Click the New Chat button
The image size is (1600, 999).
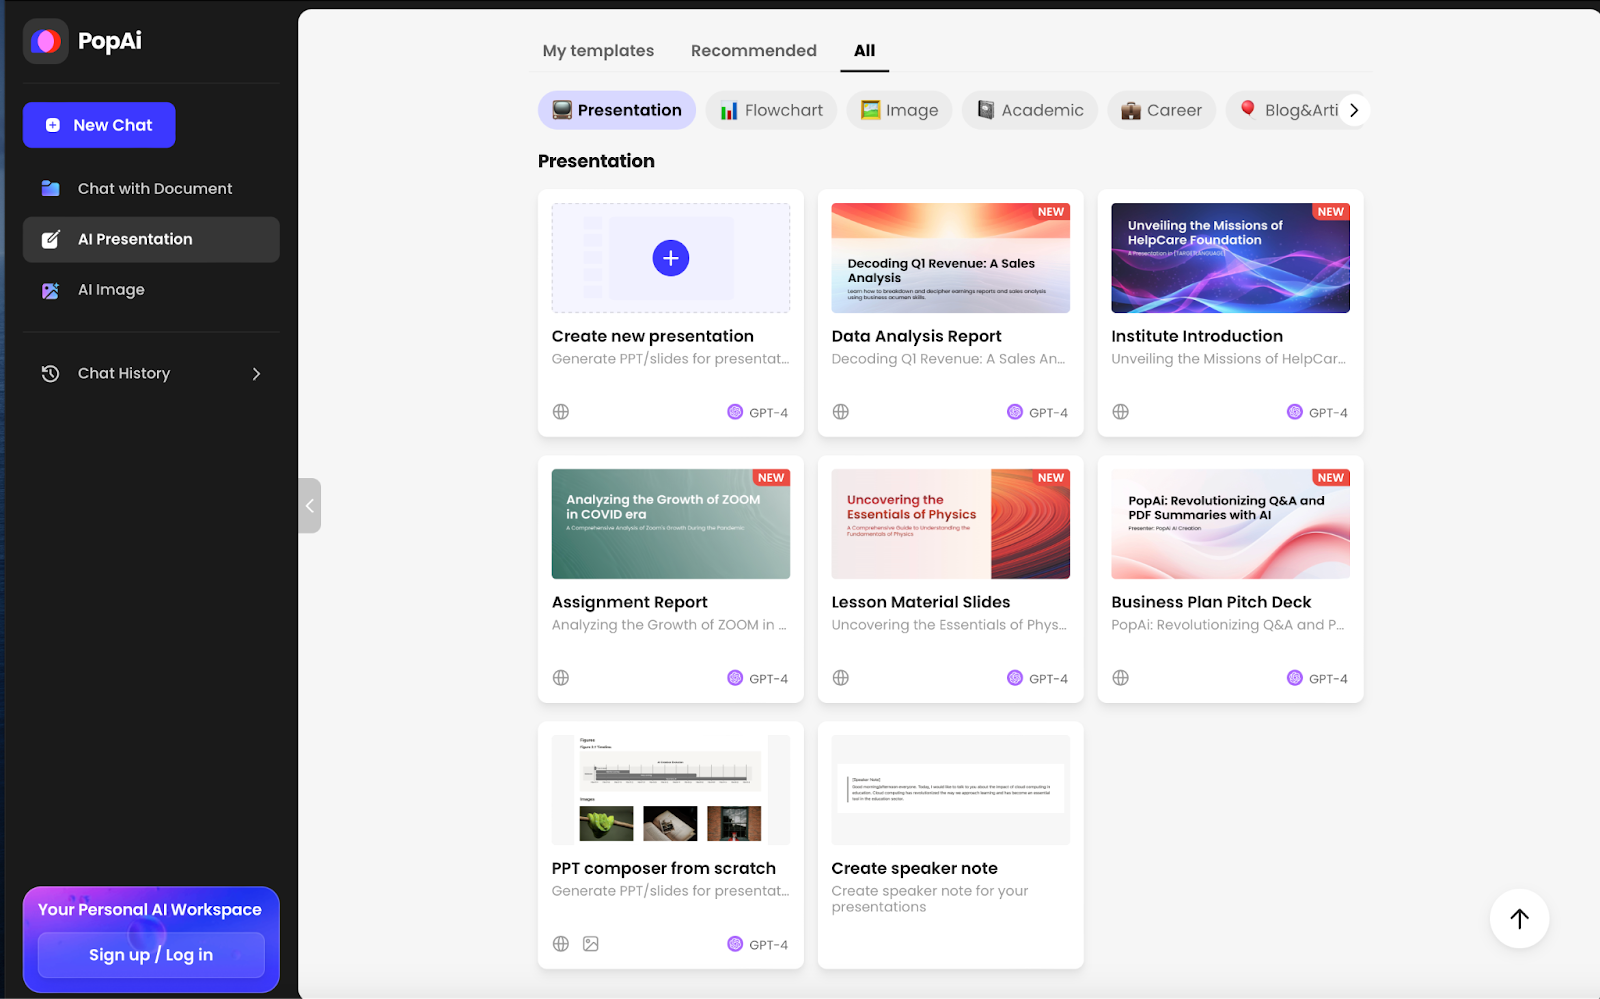click(99, 124)
